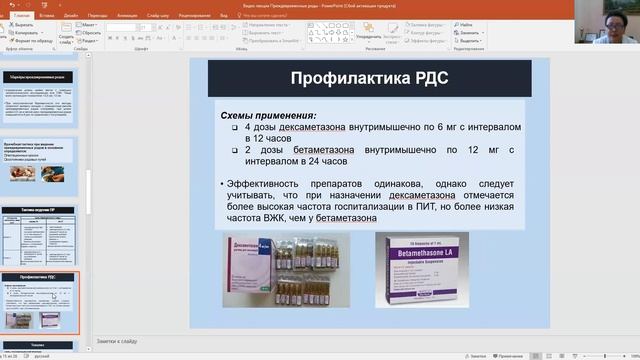The width and height of the screenshot is (640, 360).
Task: Click the Tell Me search box
Action: (262, 16)
